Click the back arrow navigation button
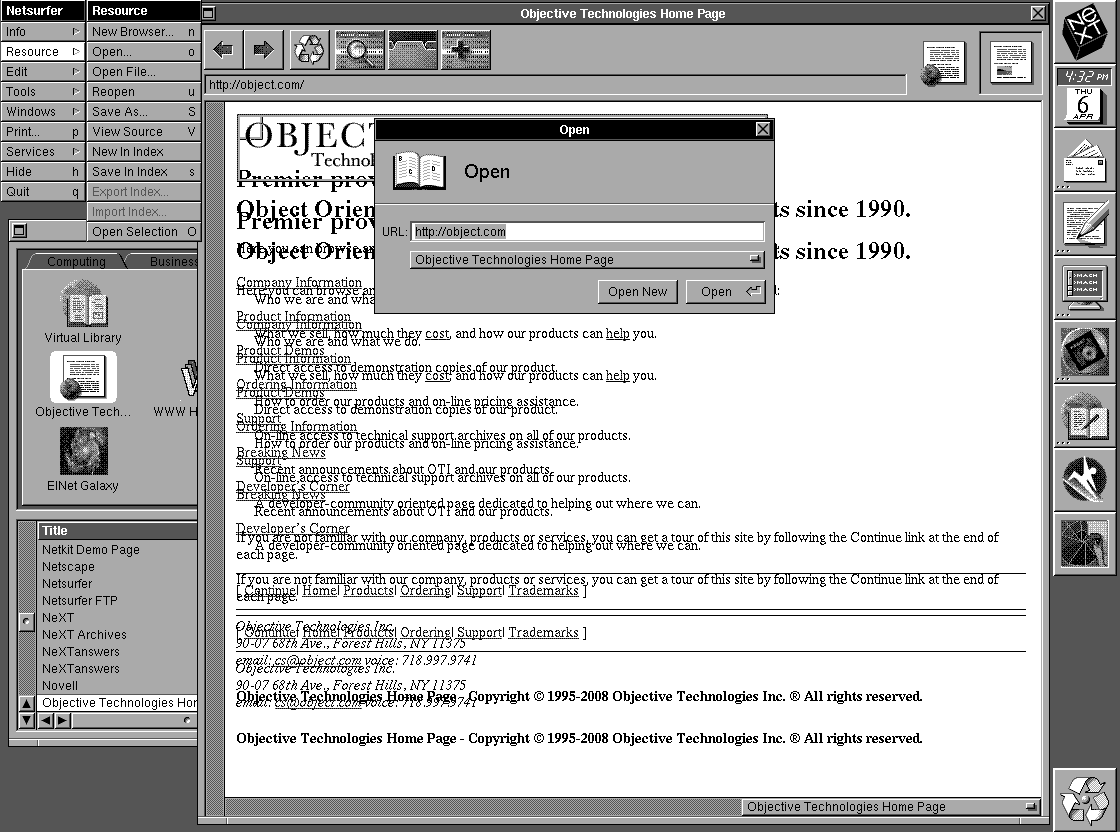The width and height of the screenshot is (1120, 832). click(224, 49)
